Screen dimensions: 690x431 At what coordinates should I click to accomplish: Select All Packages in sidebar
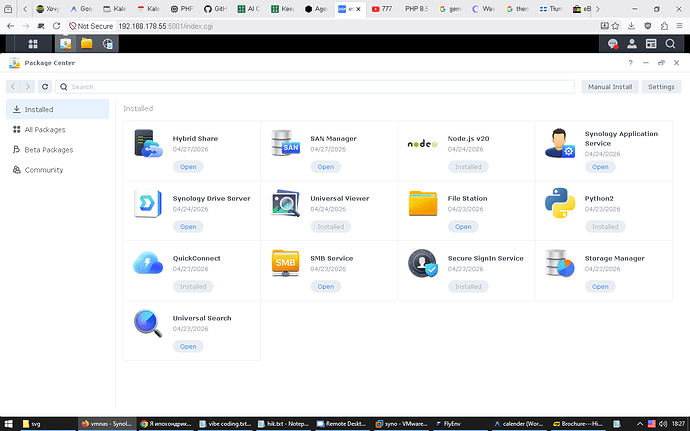point(57,129)
